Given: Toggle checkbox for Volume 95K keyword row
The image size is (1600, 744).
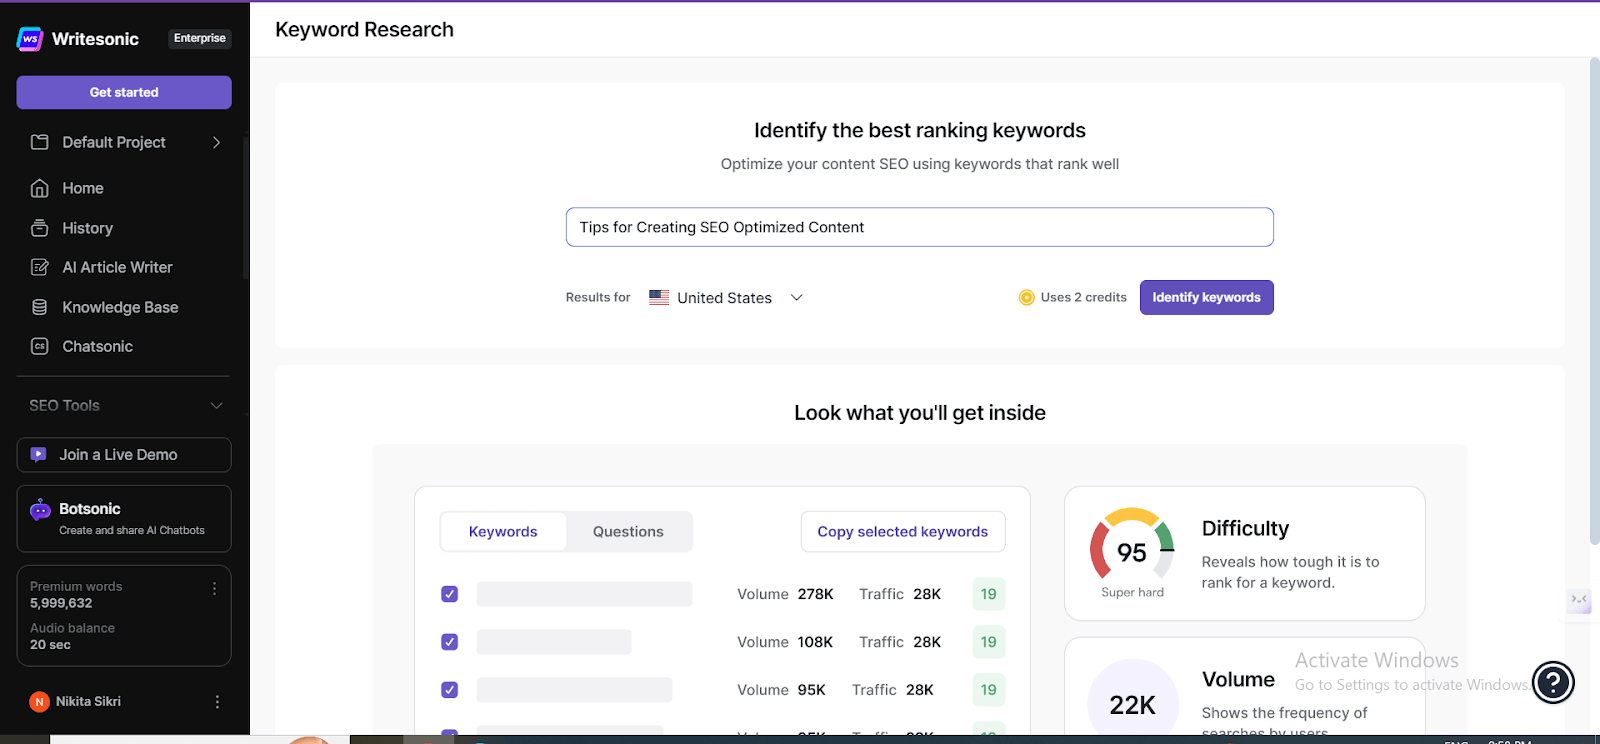Looking at the screenshot, I should click(x=450, y=690).
